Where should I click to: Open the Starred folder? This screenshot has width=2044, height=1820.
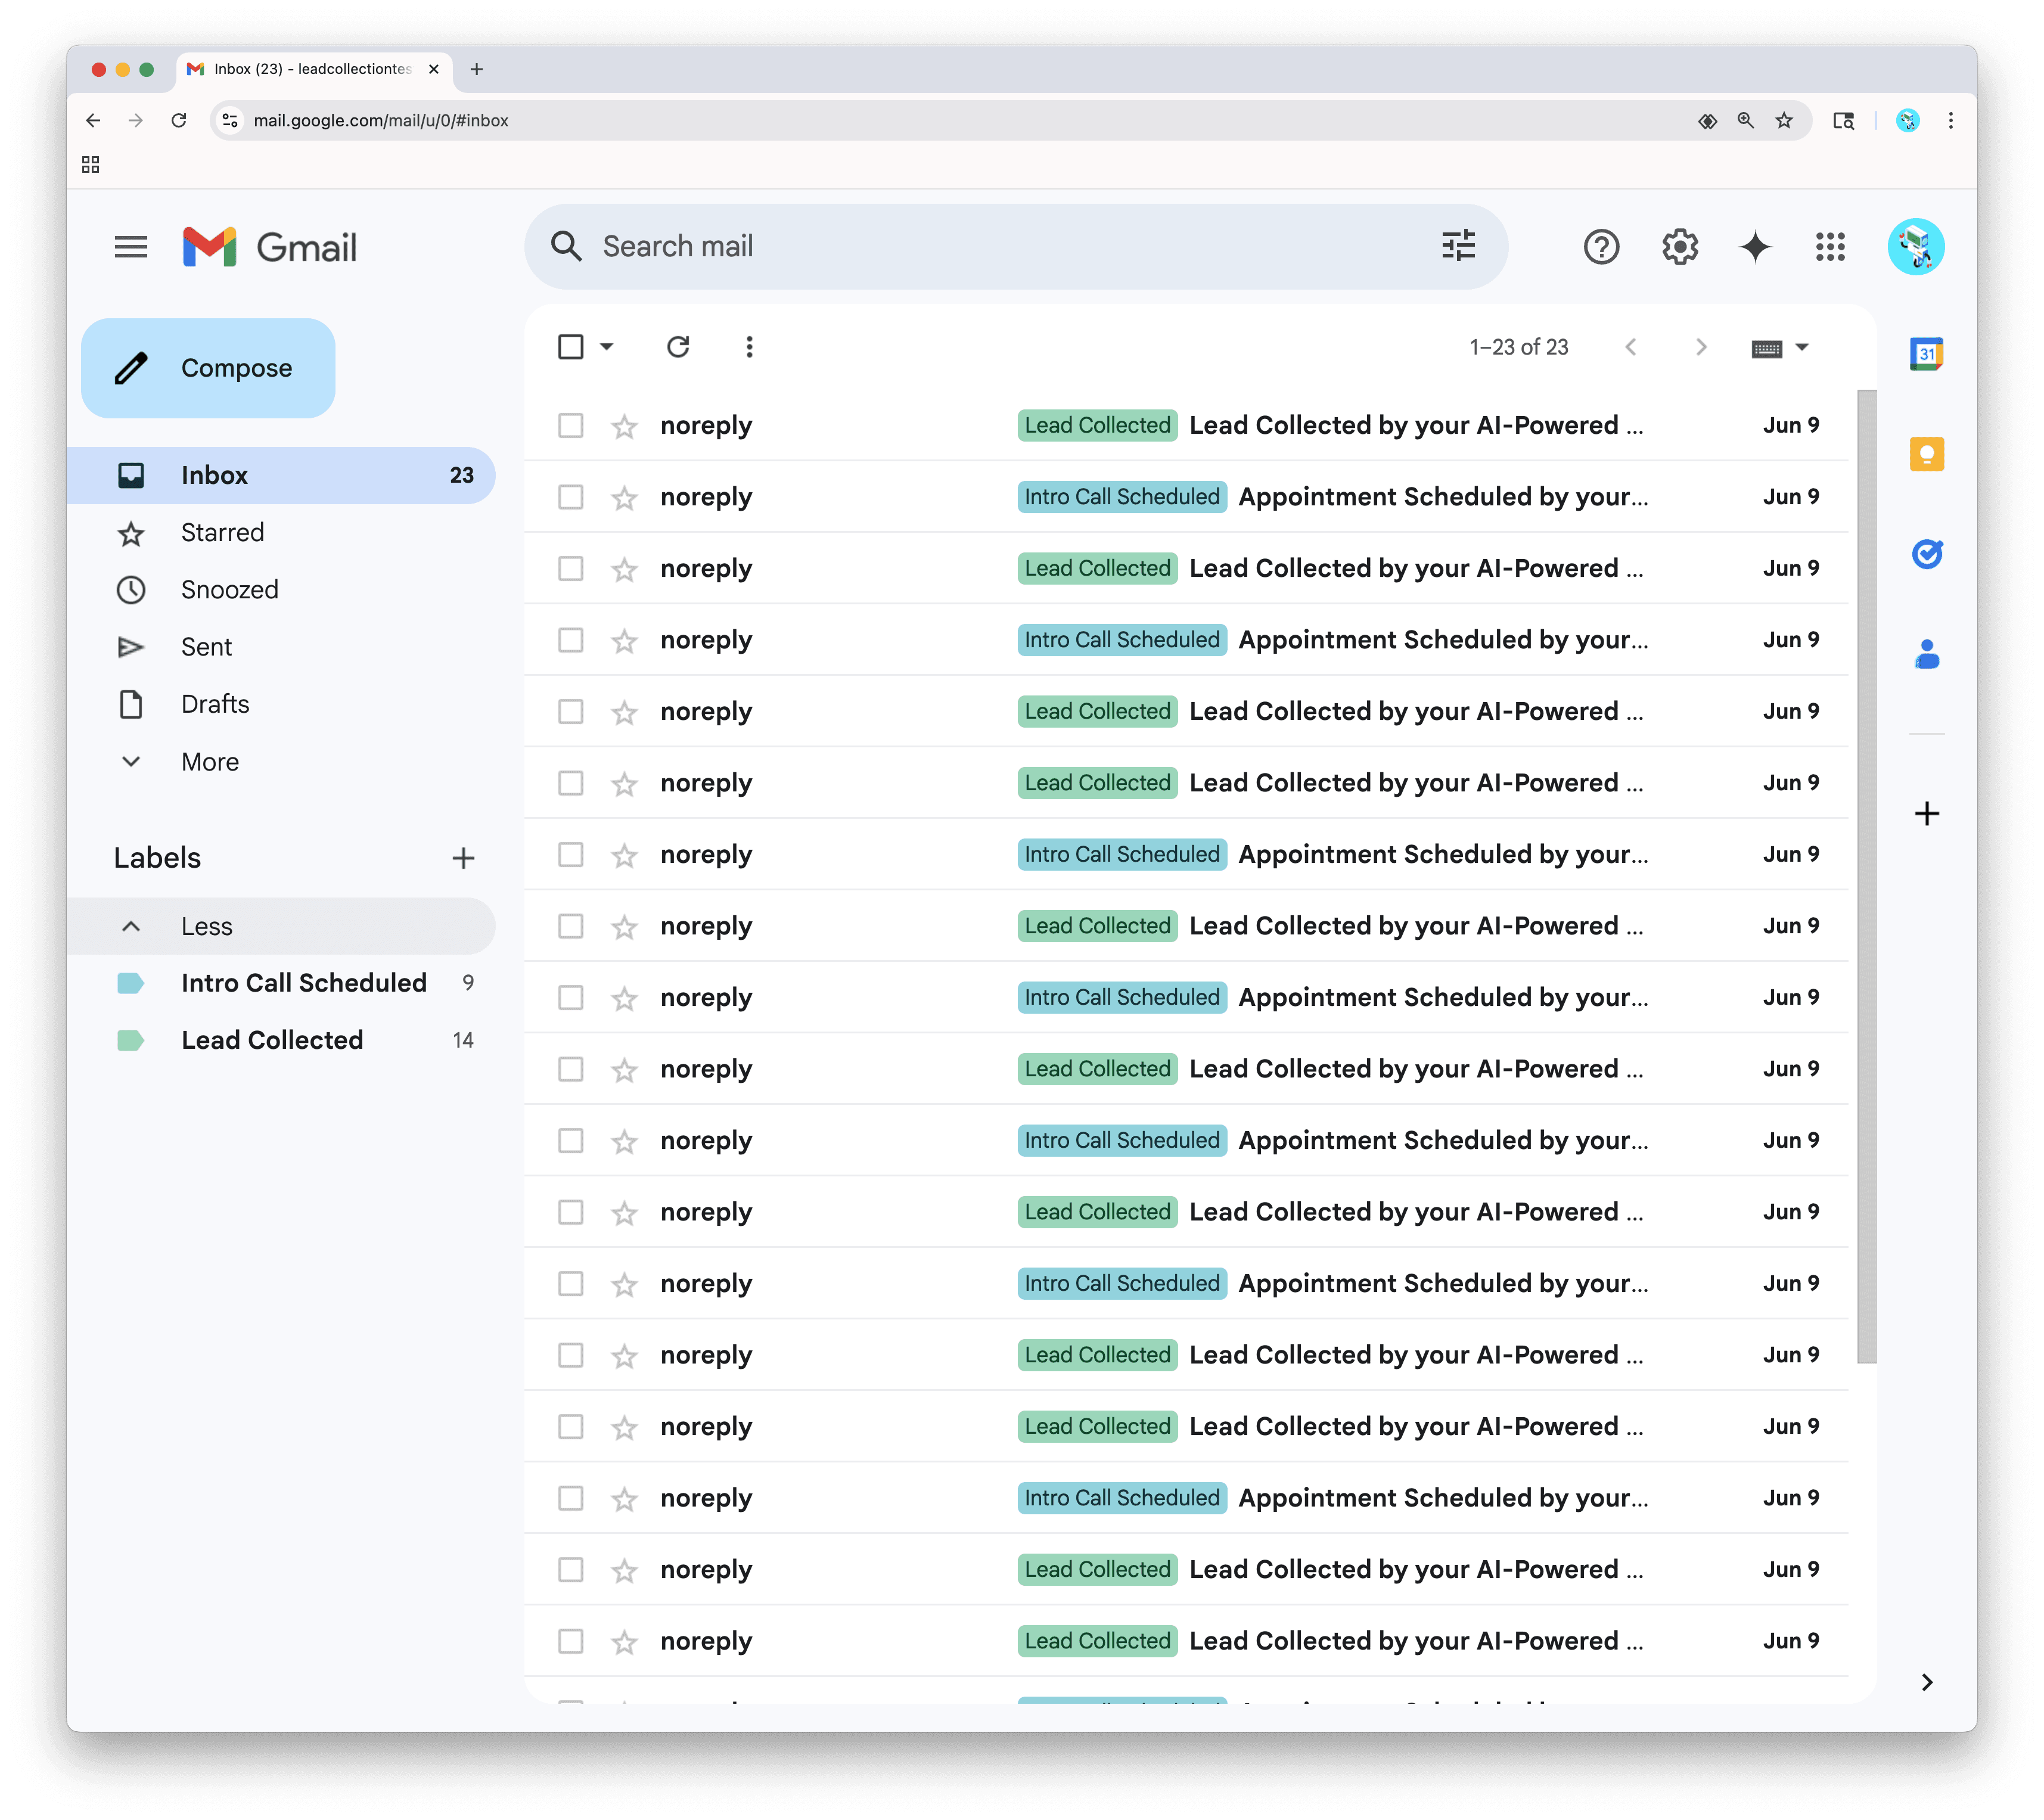[x=281, y=533]
